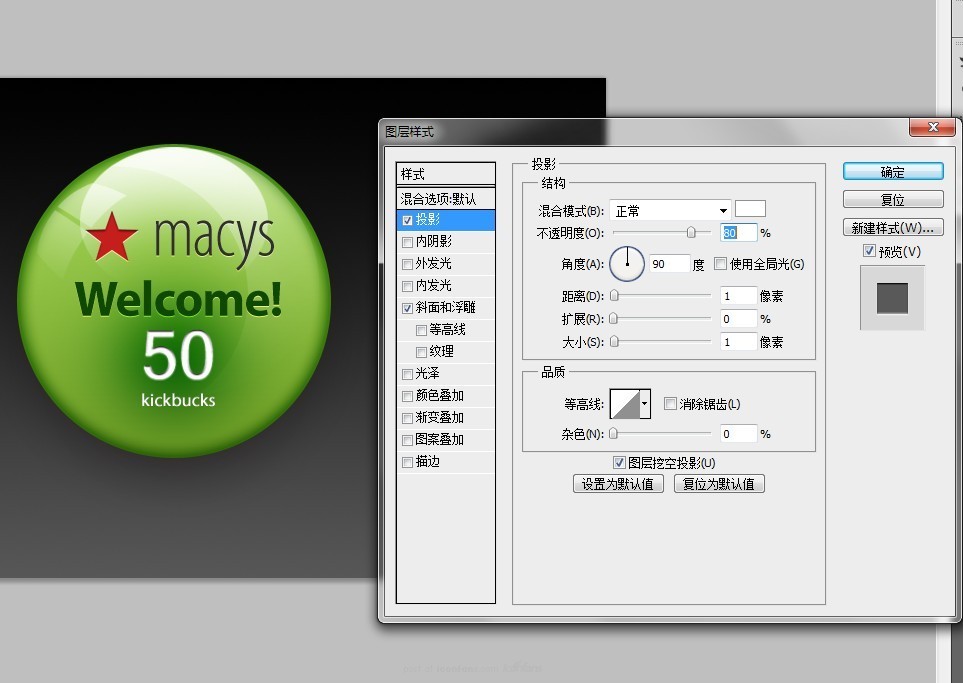The height and width of the screenshot is (683, 963).
Task: Click the style preview thumbnail square
Action: [892, 299]
